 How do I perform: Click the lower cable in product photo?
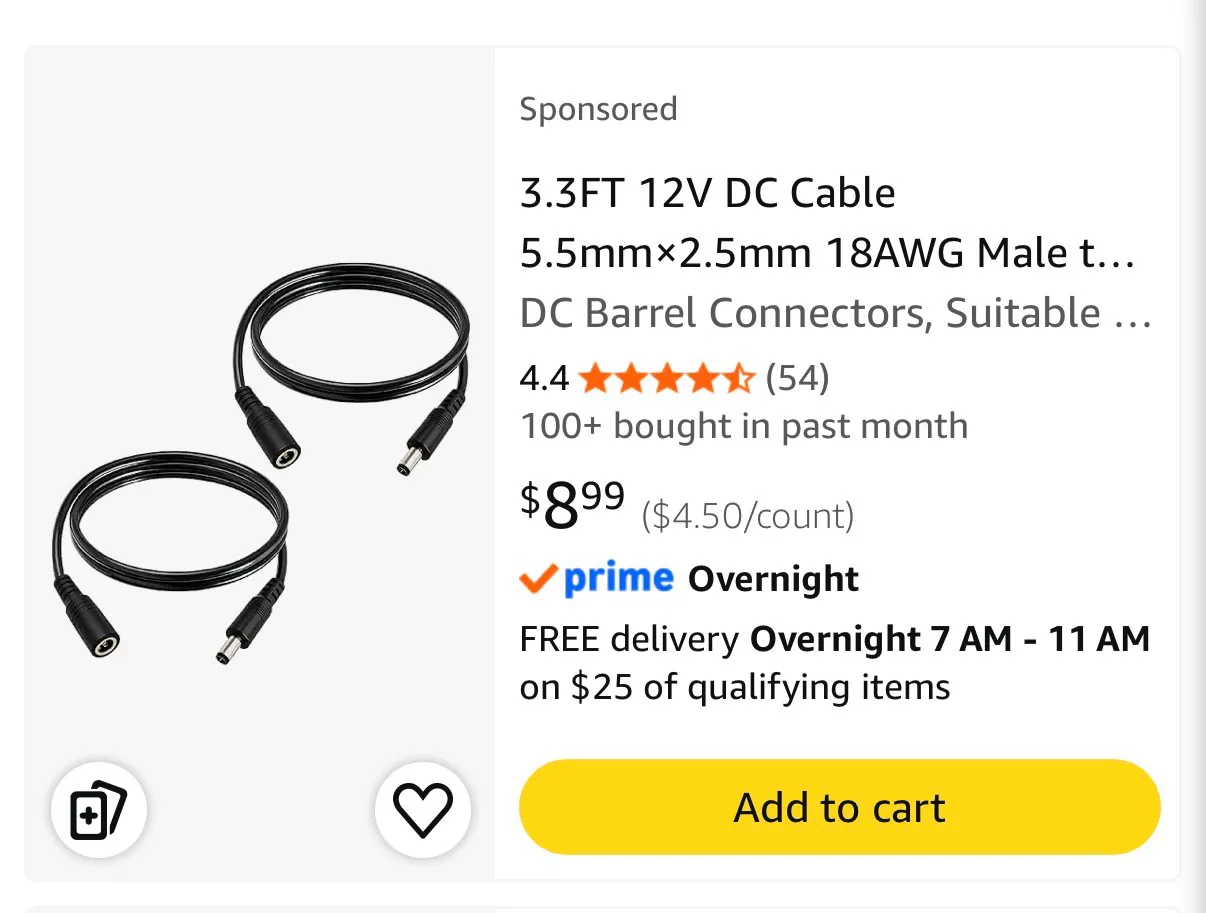pyautogui.click(x=170, y=556)
